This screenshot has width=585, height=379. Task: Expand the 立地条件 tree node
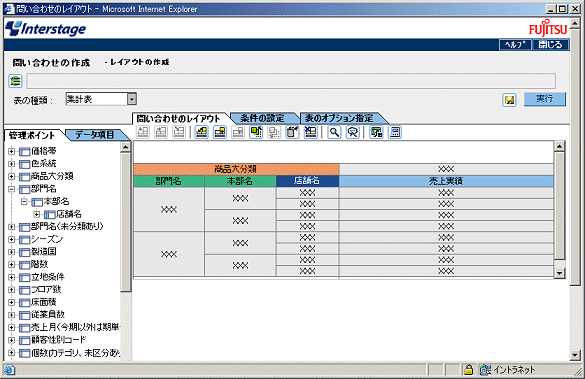click(12, 277)
